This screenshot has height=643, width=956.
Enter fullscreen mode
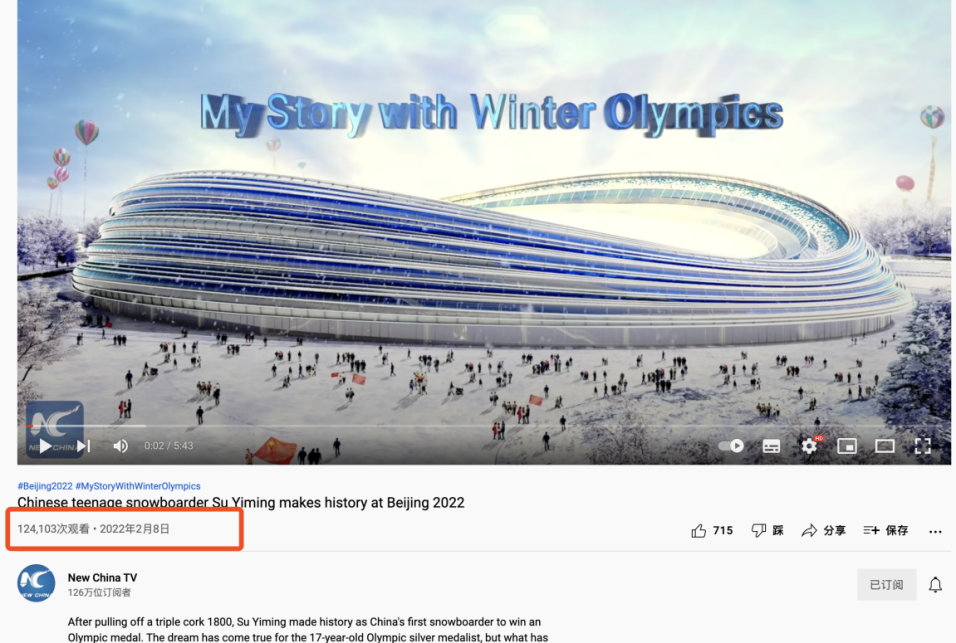click(x=922, y=446)
